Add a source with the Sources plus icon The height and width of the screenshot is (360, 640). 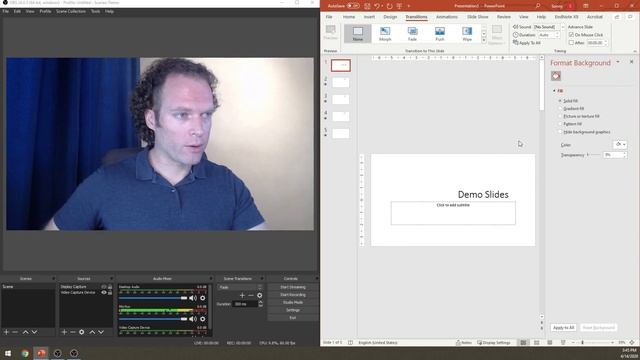point(64,332)
